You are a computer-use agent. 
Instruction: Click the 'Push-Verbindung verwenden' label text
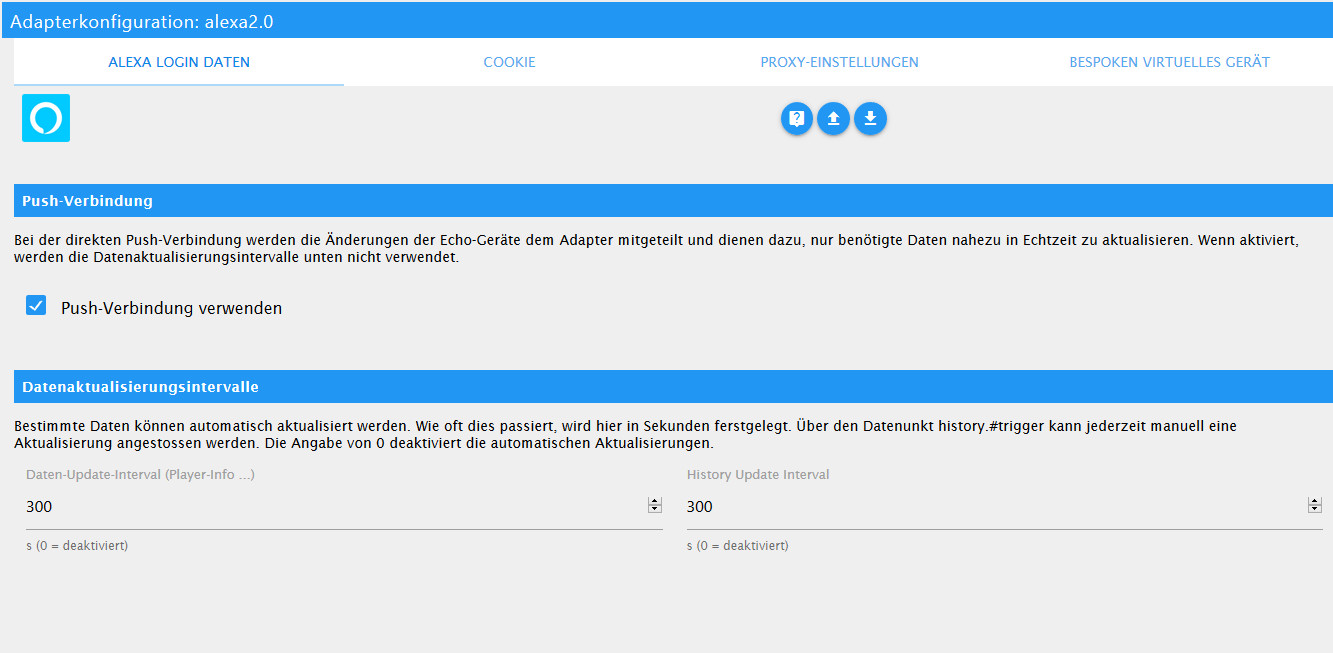(171, 308)
